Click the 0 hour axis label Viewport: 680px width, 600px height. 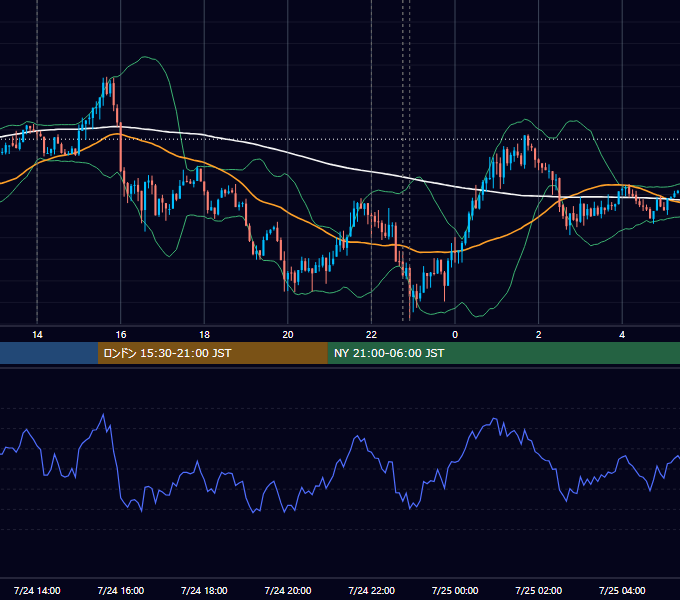click(455, 334)
